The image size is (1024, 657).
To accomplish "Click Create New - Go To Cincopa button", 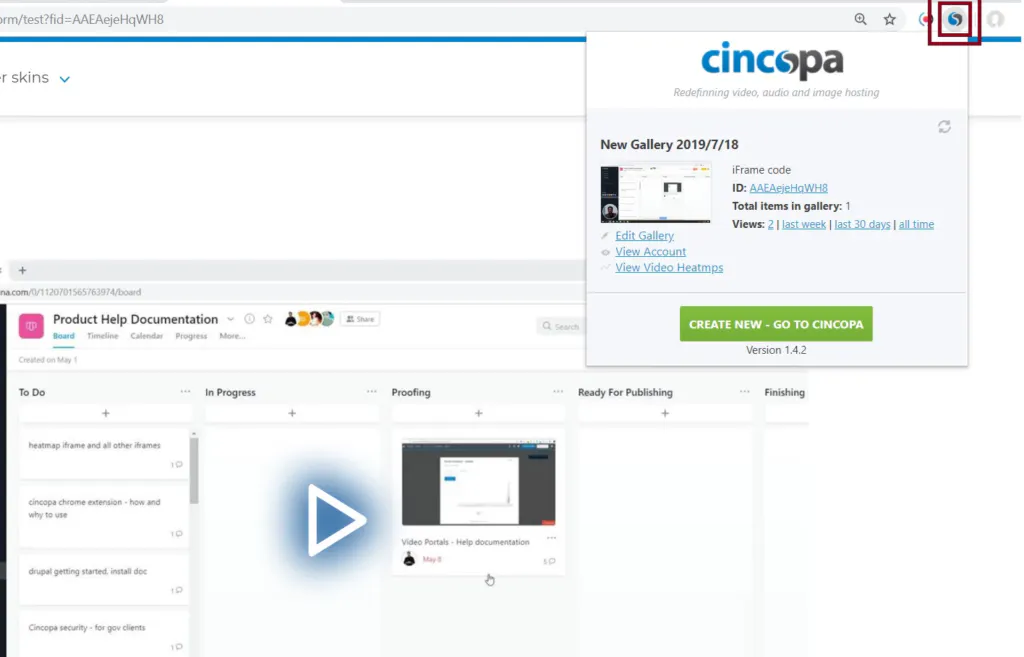I will pyautogui.click(x=776, y=324).
